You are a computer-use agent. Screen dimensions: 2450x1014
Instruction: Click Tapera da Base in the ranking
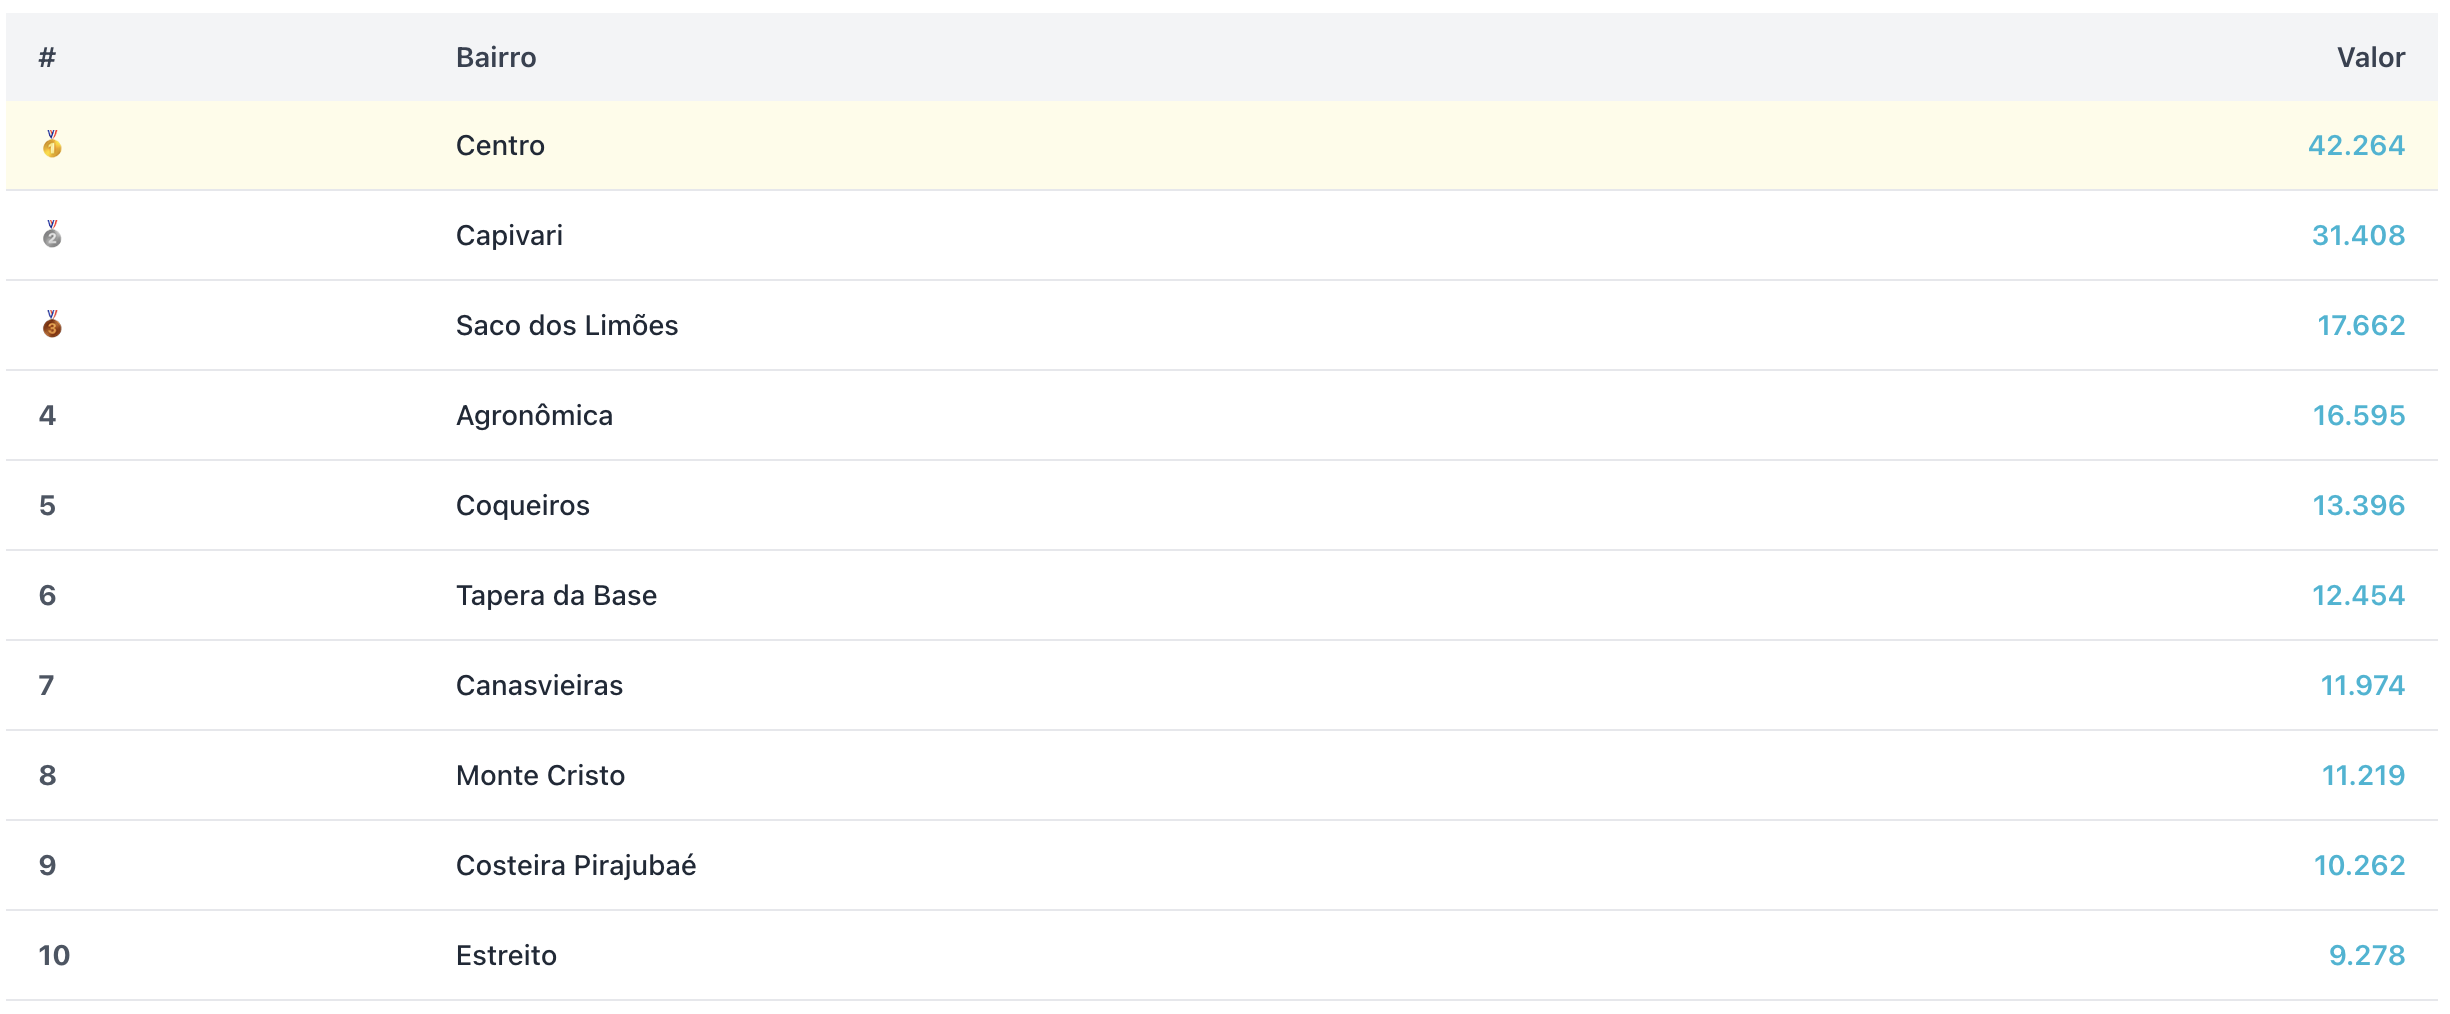click(x=556, y=595)
